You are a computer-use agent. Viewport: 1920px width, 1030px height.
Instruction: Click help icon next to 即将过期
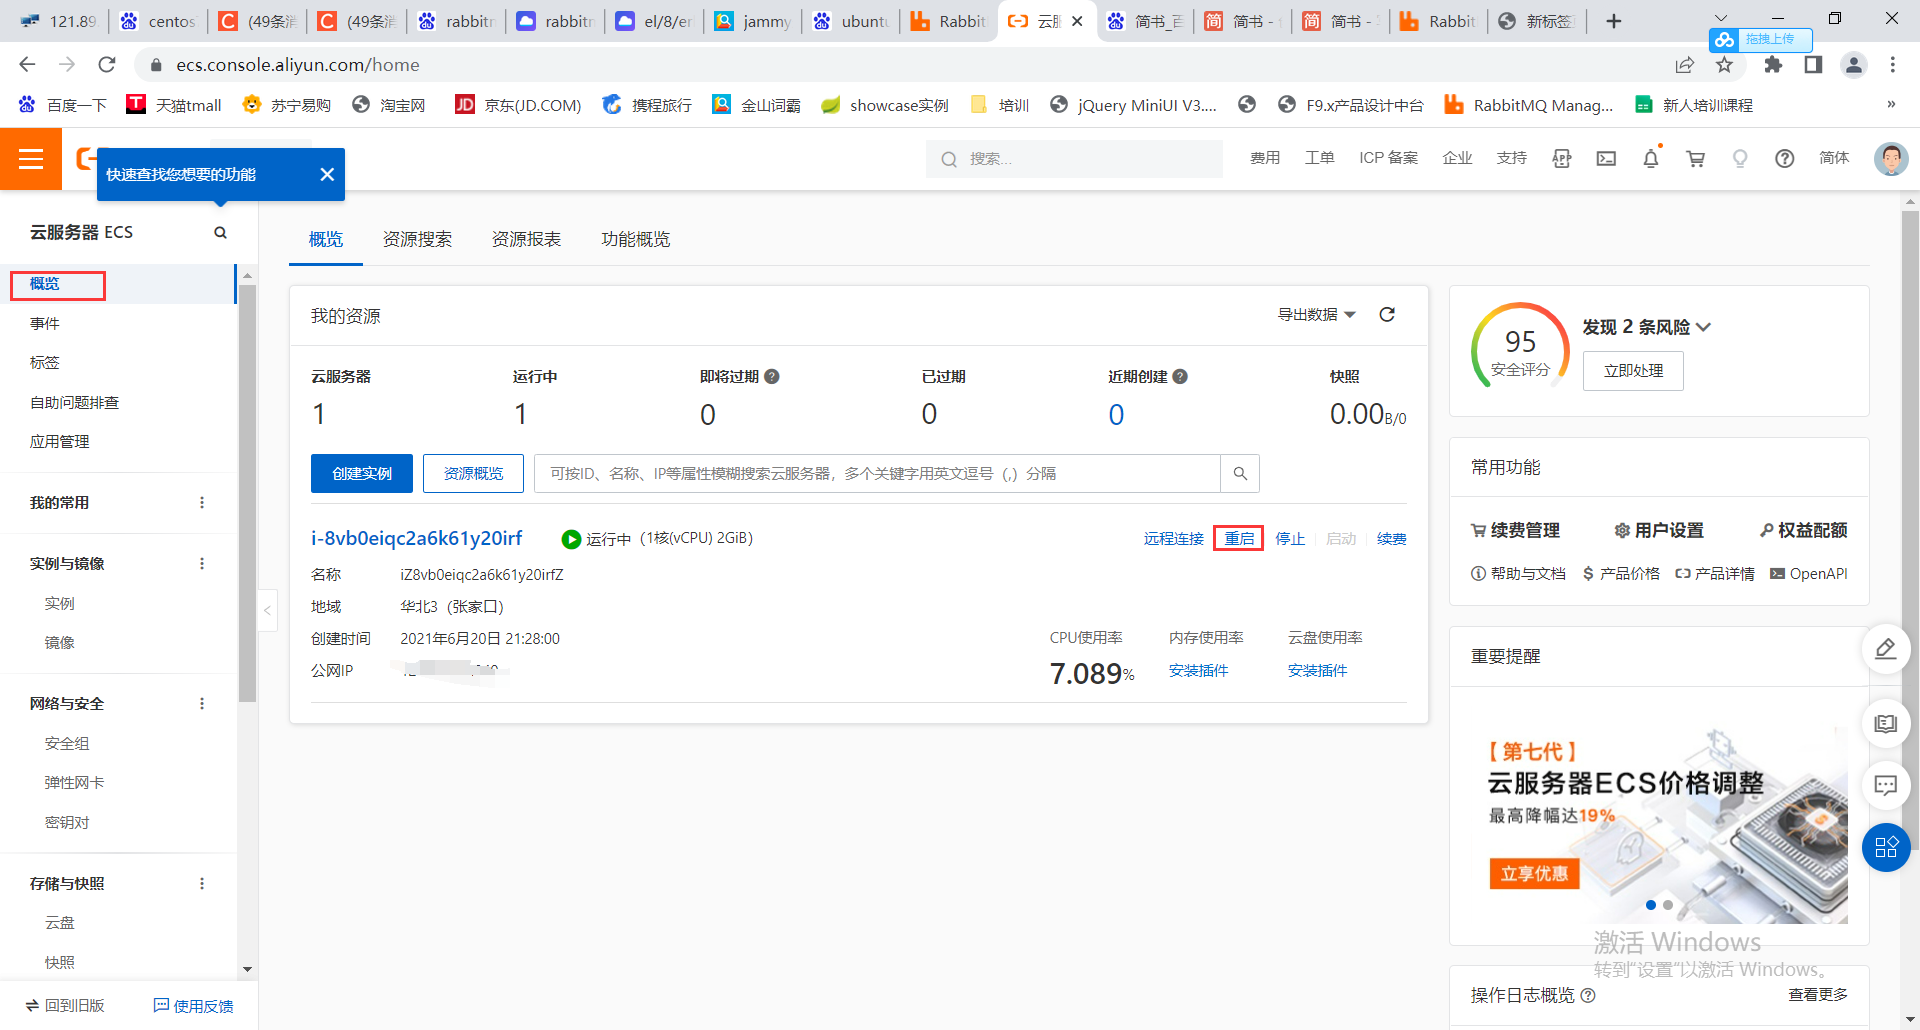click(772, 377)
